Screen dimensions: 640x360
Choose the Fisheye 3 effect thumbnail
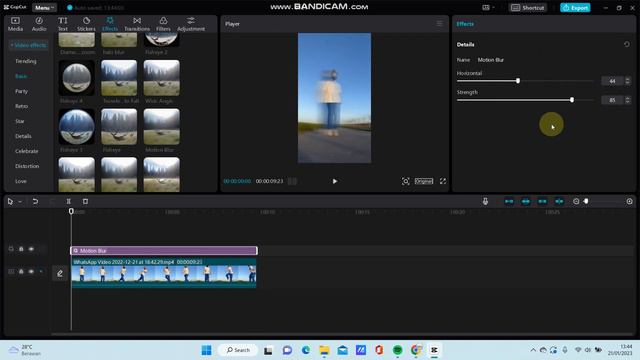click(x=76, y=127)
